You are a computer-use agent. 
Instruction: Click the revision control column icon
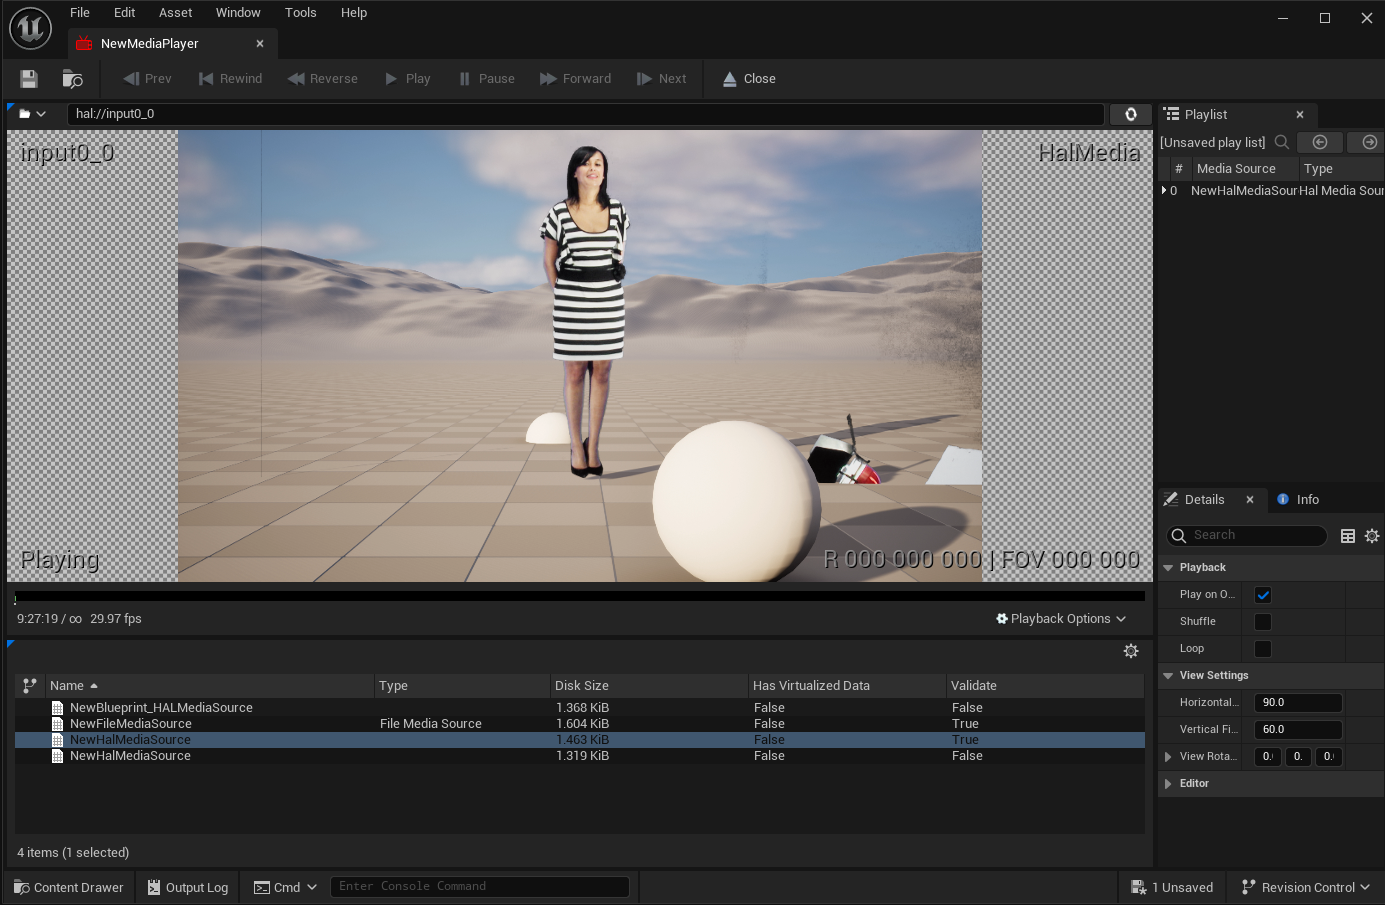[x=30, y=686]
